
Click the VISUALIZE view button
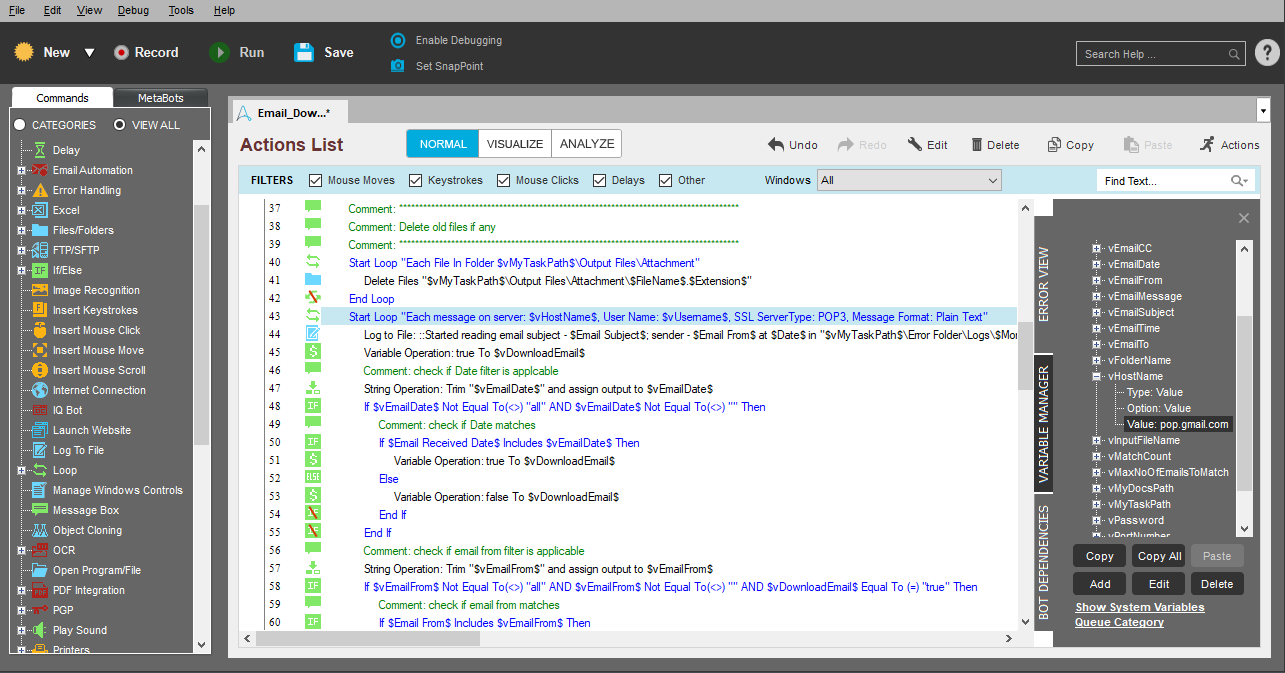[x=514, y=144]
